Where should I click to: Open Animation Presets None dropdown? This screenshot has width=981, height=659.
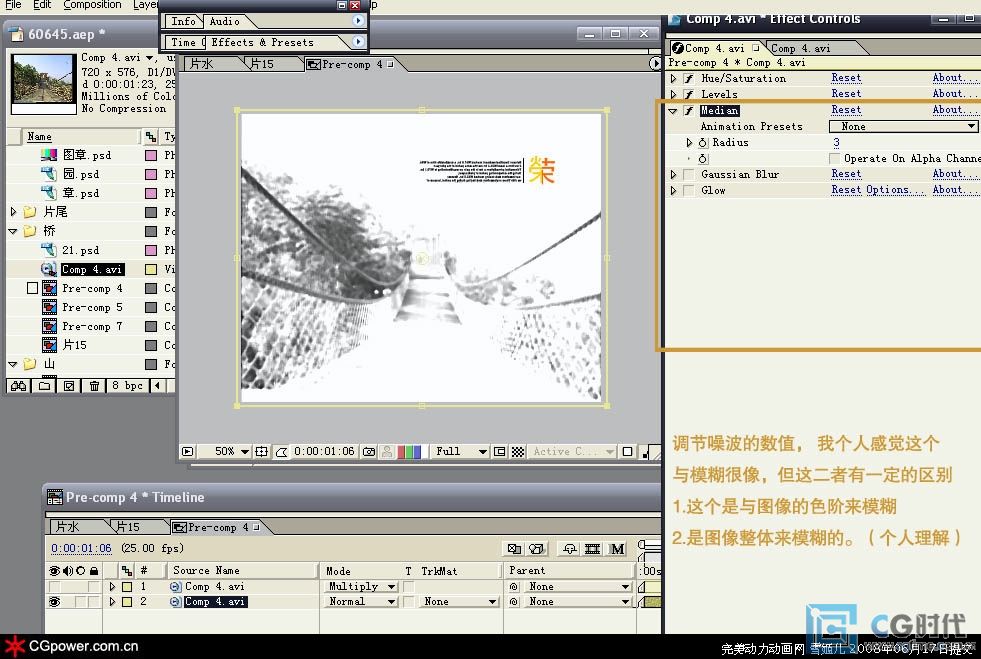coord(903,126)
